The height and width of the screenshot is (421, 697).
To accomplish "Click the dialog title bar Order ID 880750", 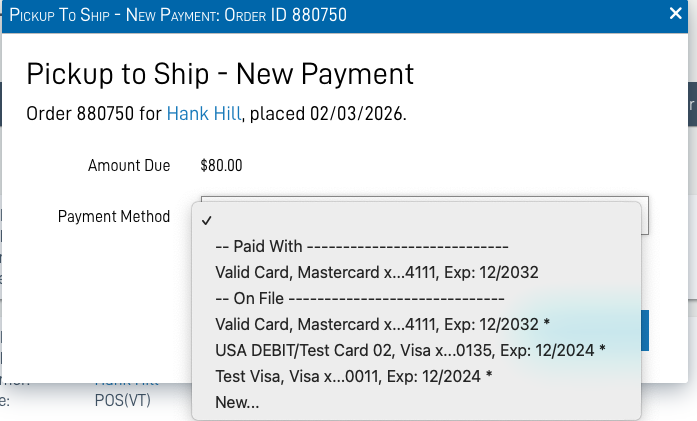I will click(x=178, y=15).
